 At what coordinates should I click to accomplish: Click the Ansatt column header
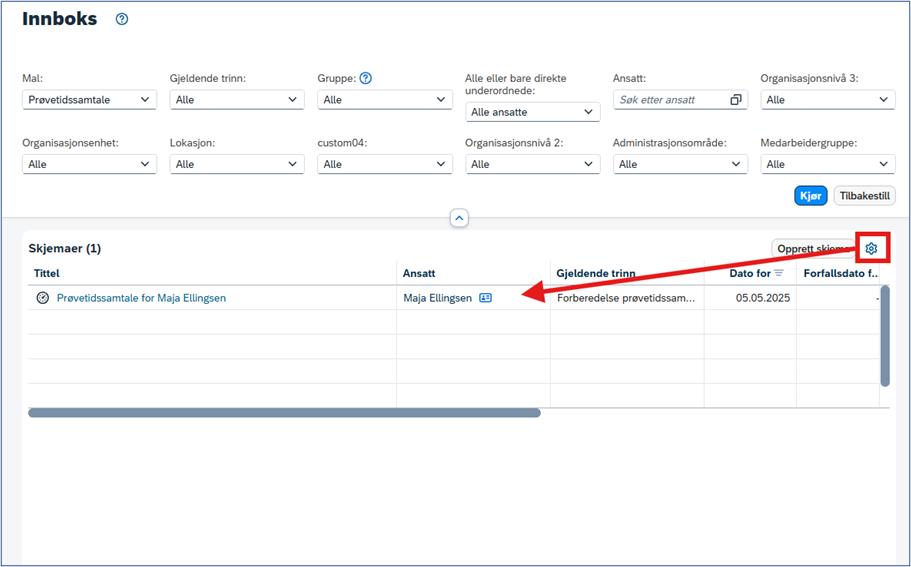click(x=474, y=273)
